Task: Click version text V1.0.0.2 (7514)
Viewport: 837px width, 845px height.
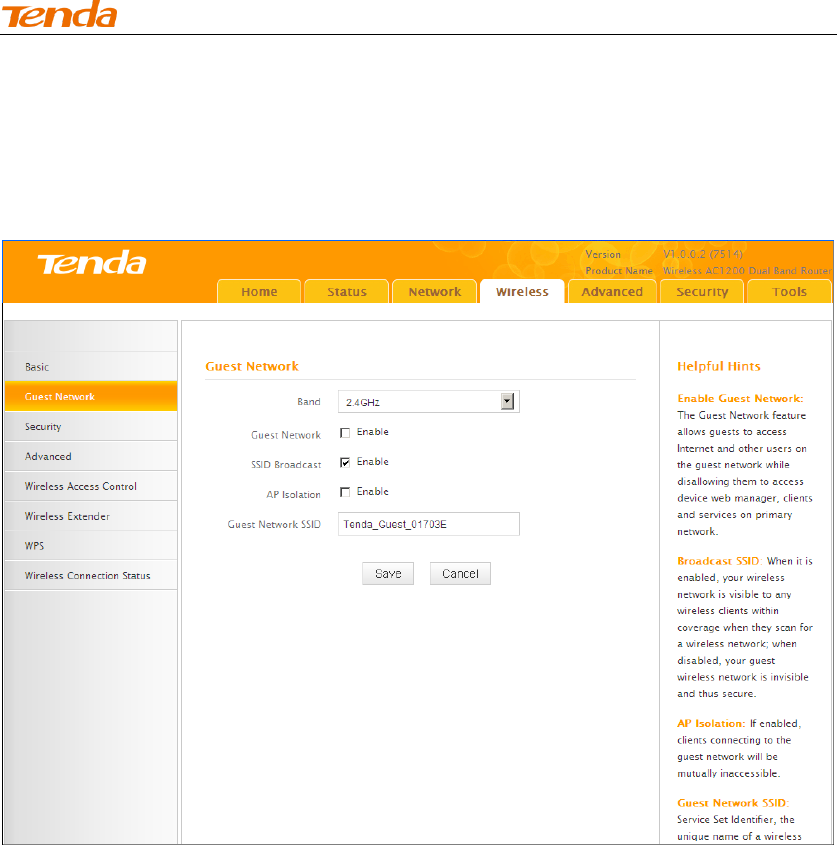Action: pos(703,254)
